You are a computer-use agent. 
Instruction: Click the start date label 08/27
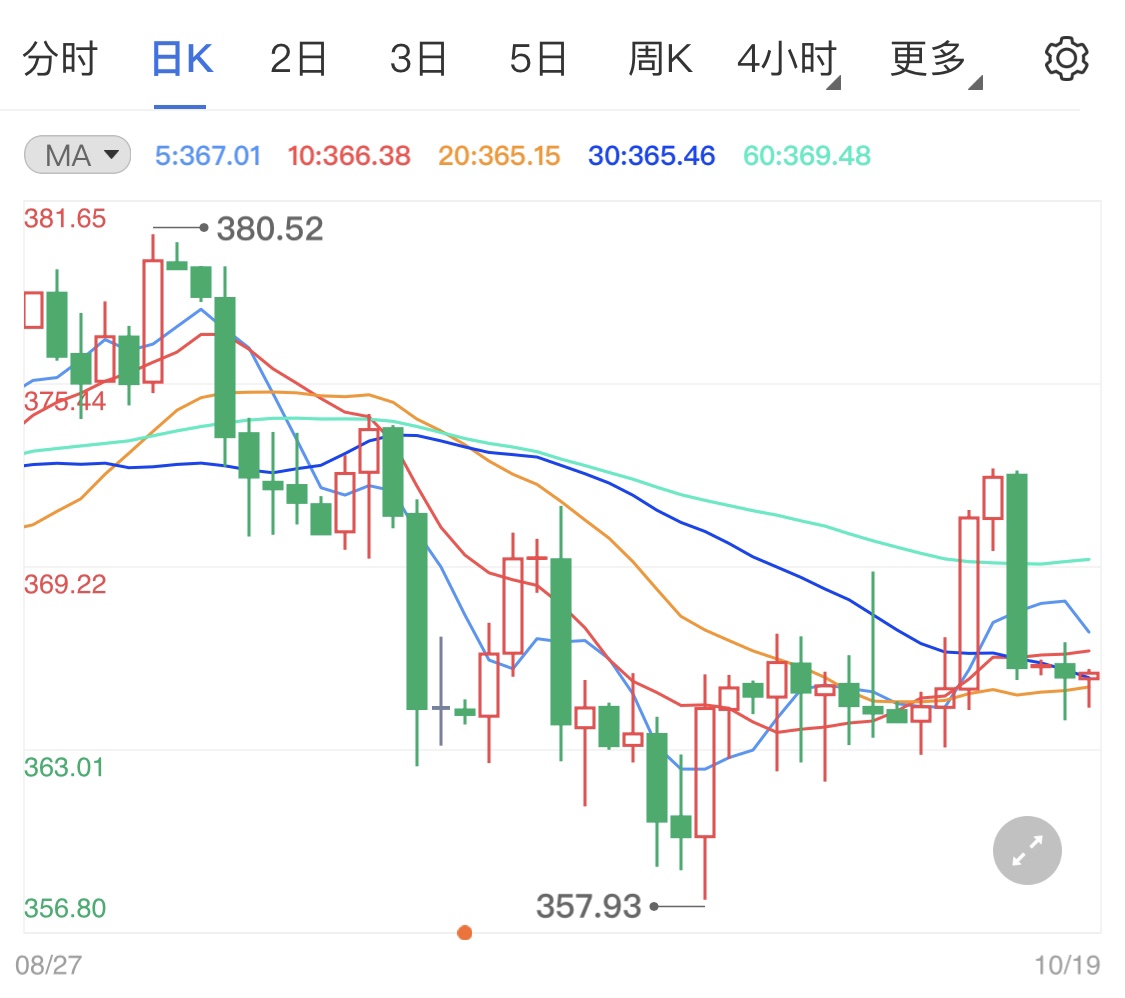pos(48,966)
